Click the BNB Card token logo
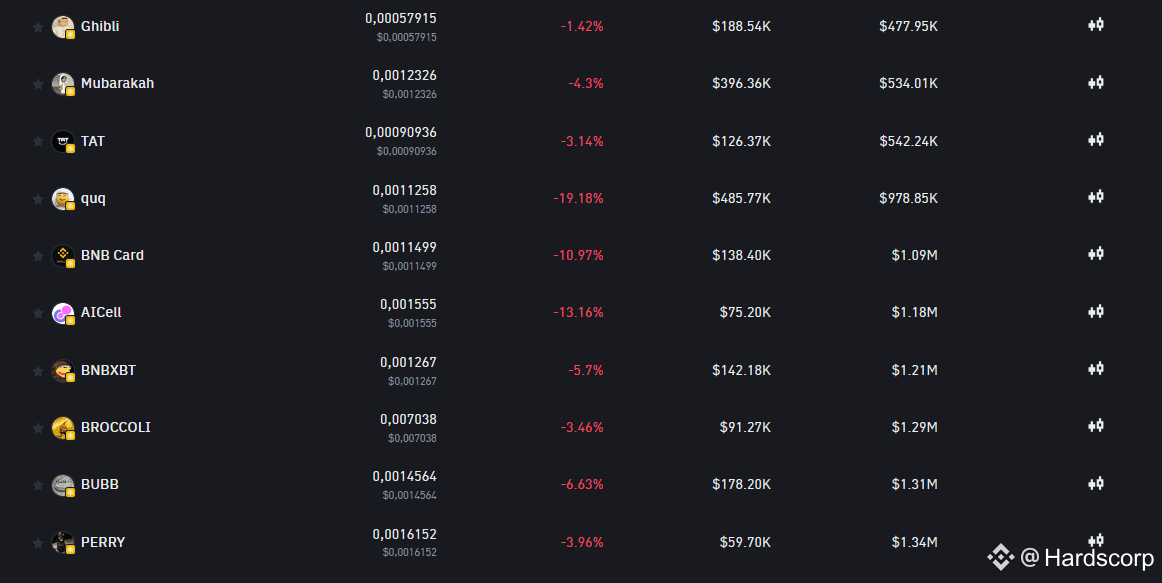 click(x=64, y=254)
